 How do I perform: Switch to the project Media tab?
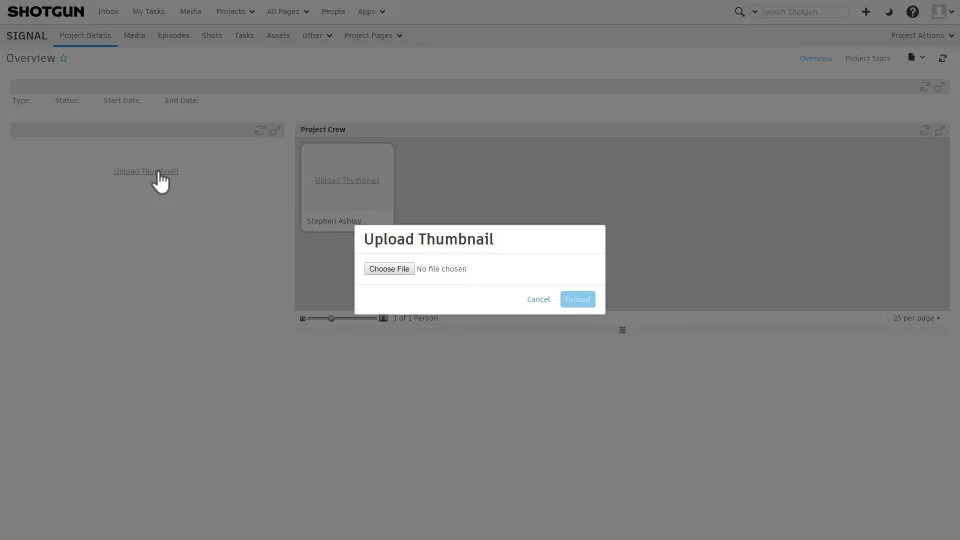coord(134,36)
